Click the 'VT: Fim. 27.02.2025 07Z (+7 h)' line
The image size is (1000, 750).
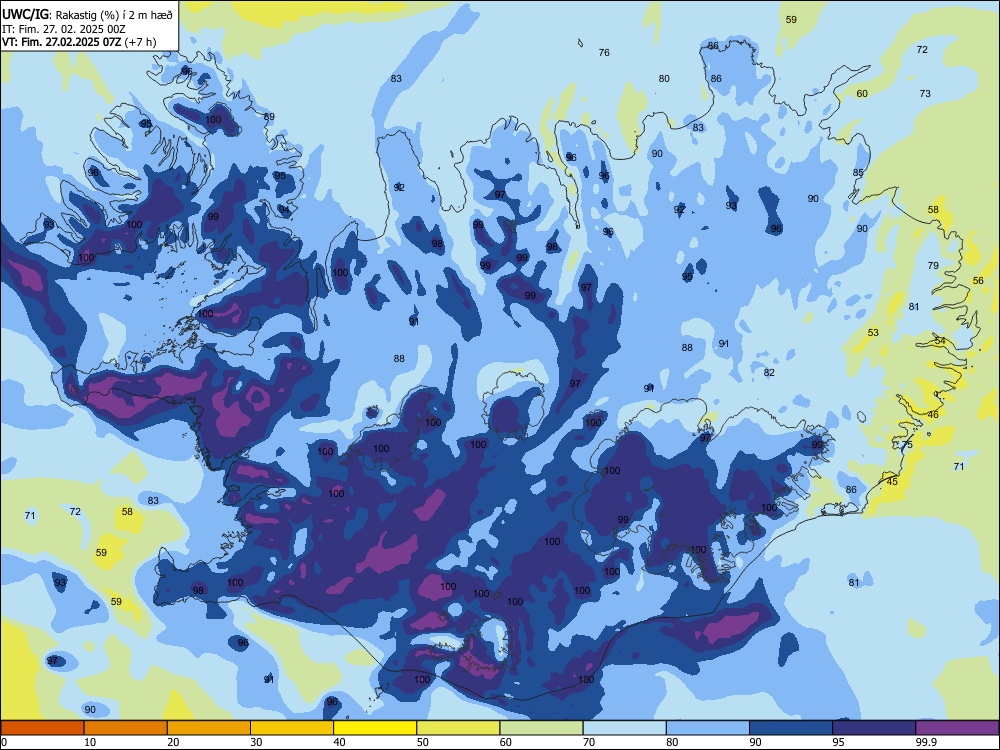pyautogui.click(x=79, y=42)
